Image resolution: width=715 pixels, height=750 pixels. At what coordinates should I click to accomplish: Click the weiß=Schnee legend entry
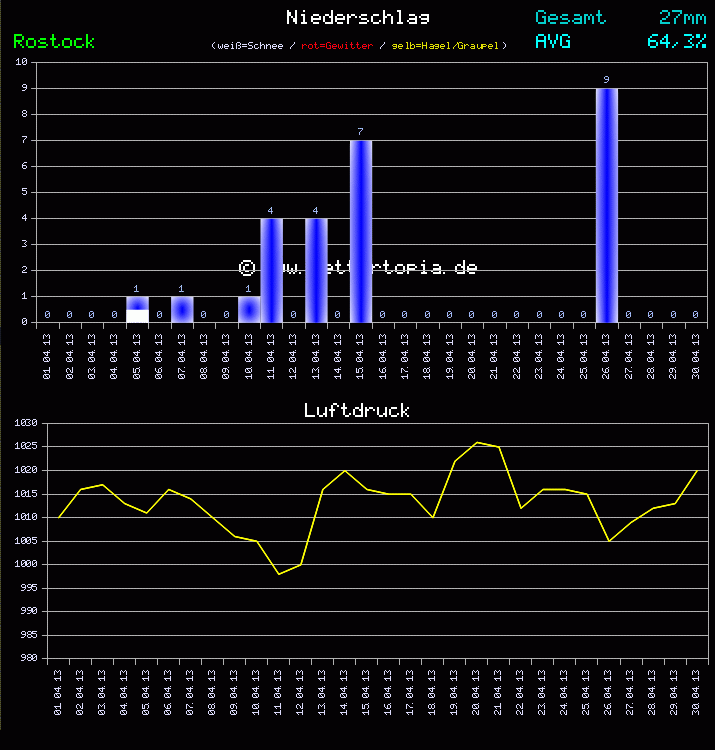250,46
